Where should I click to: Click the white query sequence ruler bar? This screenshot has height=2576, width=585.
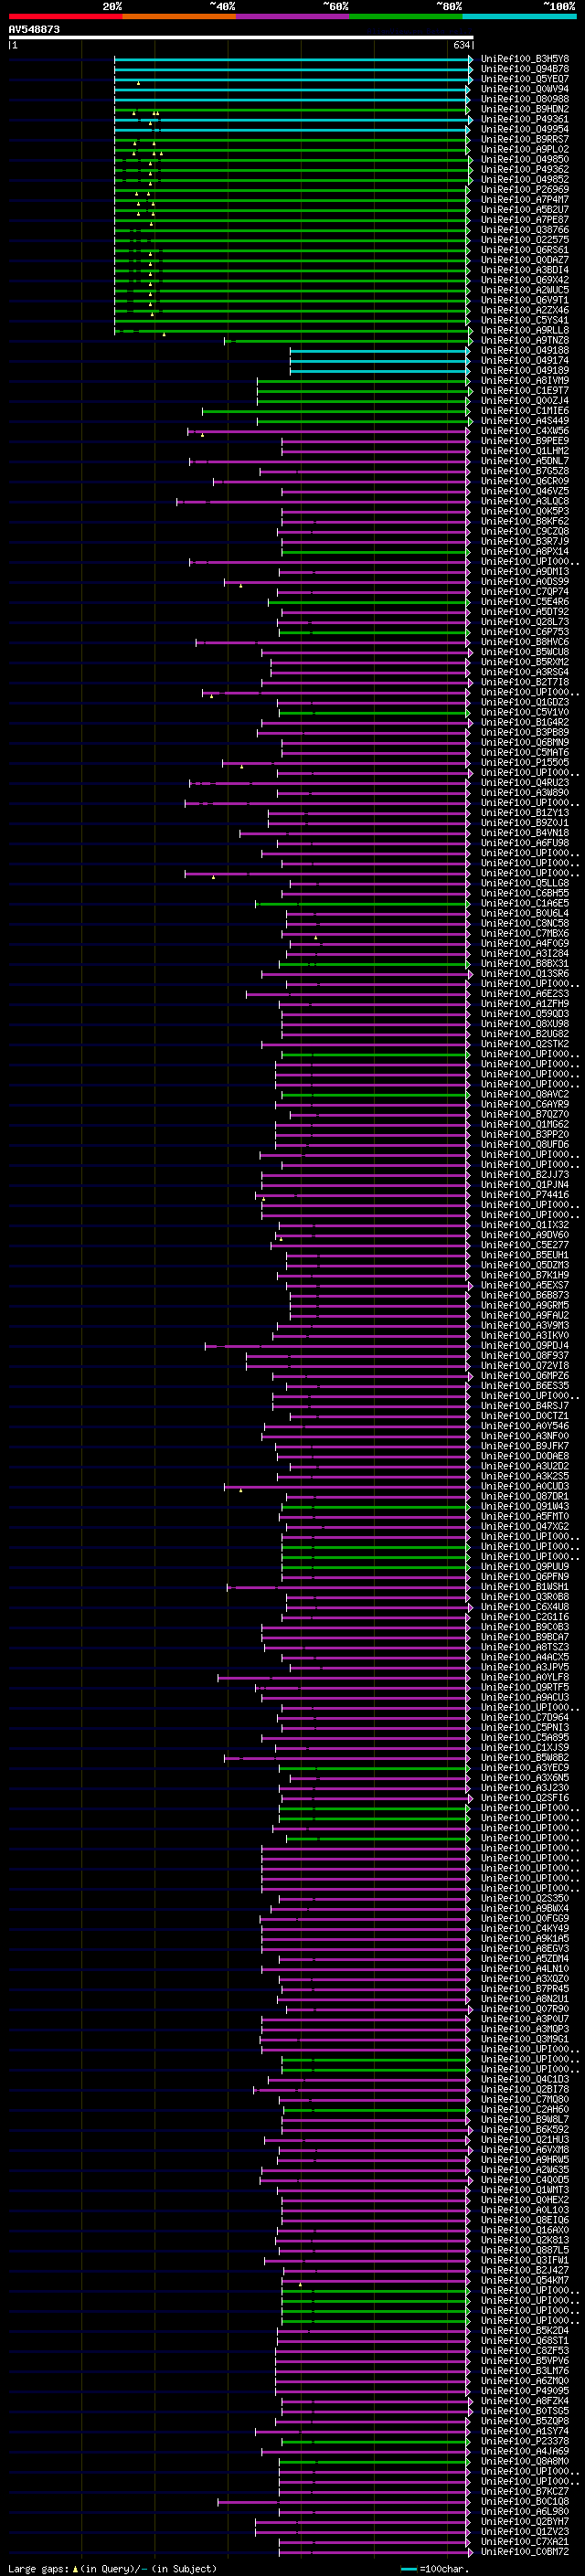(x=241, y=38)
